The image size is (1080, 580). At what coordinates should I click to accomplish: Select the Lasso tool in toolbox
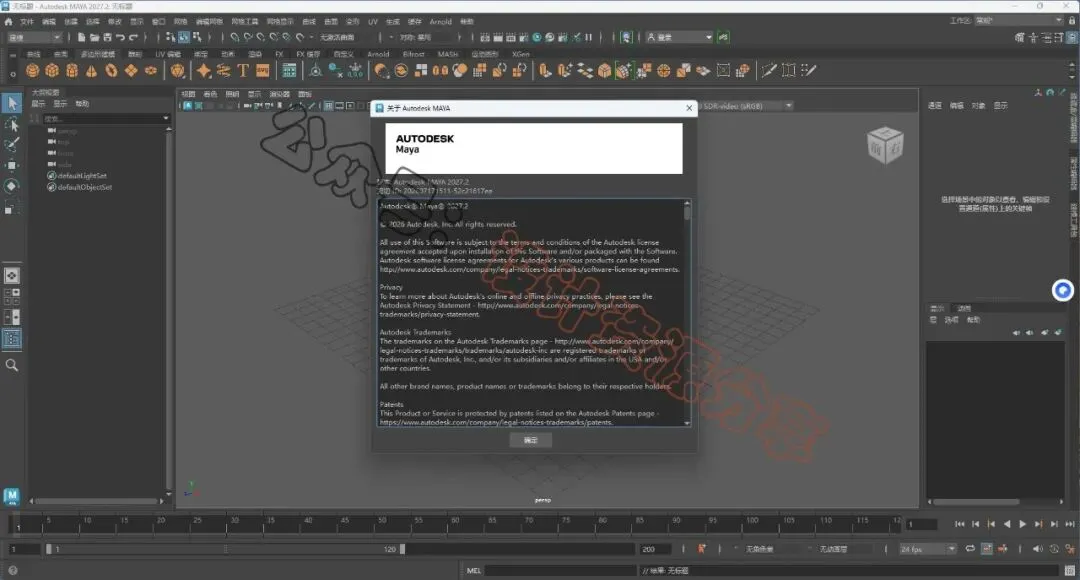click(12, 125)
